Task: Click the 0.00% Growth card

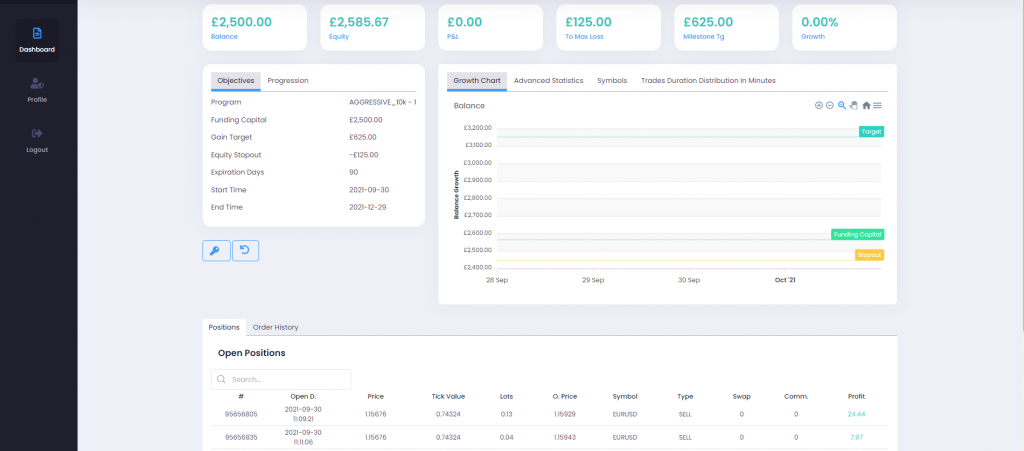Action: pos(844,27)
